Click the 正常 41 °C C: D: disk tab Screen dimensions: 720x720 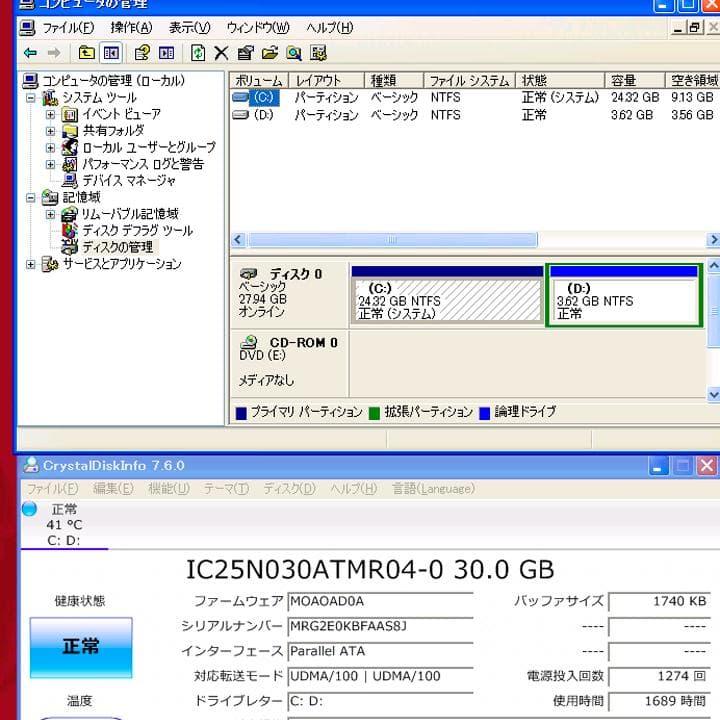[x=64, y=524]
